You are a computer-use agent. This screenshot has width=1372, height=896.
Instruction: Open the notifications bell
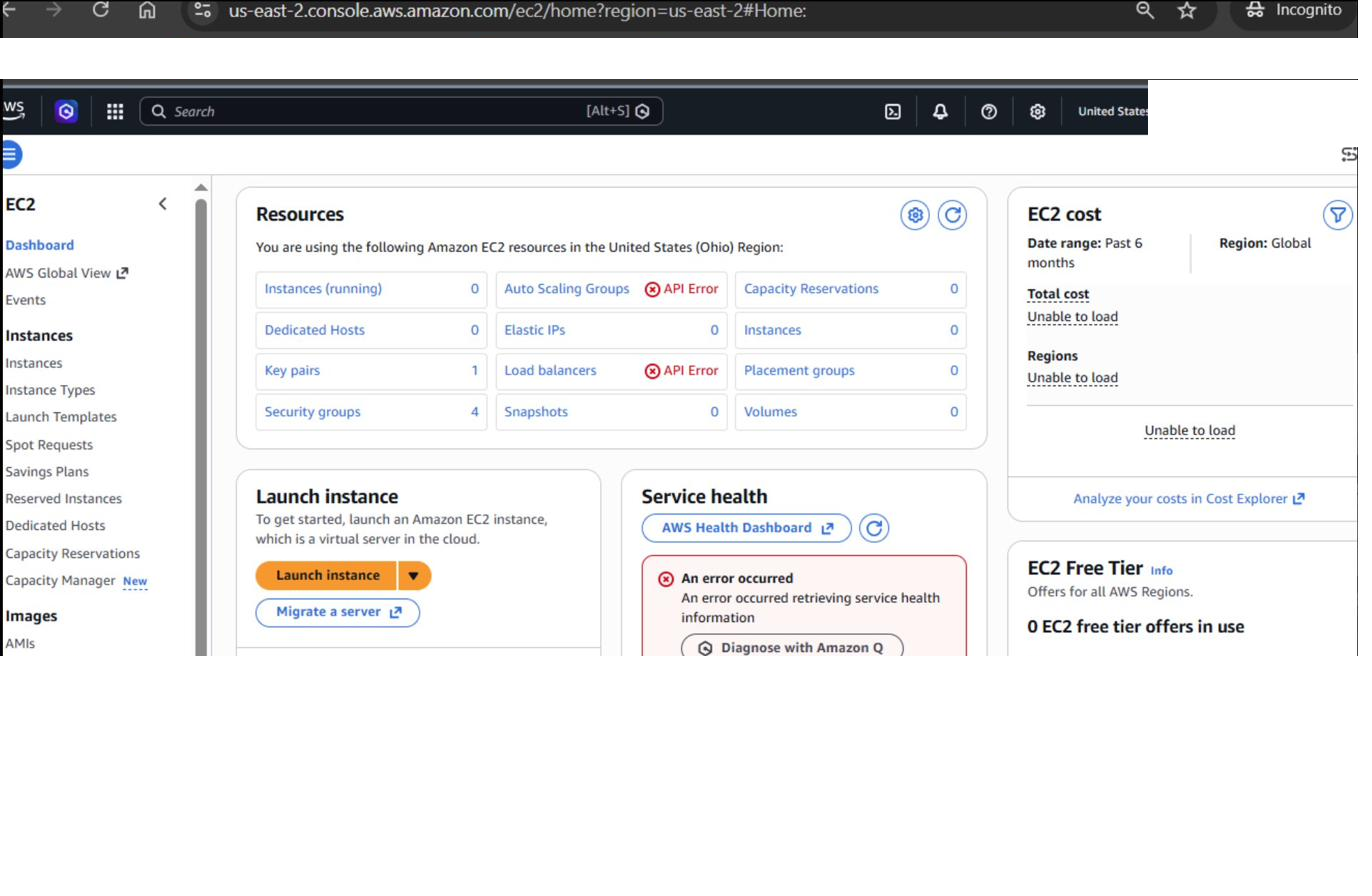pyautogui.click(x=940, y=112)
